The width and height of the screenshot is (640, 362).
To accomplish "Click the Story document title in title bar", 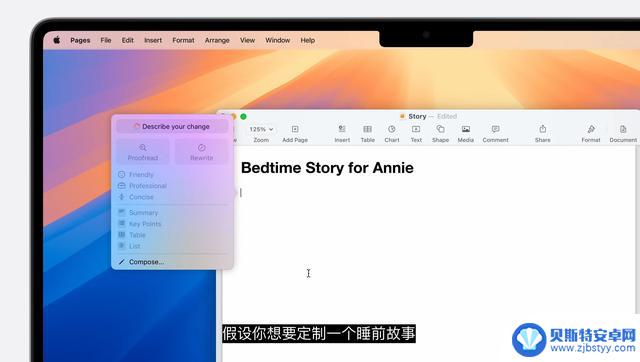I will pyautogui.click(x=417, y=116).
